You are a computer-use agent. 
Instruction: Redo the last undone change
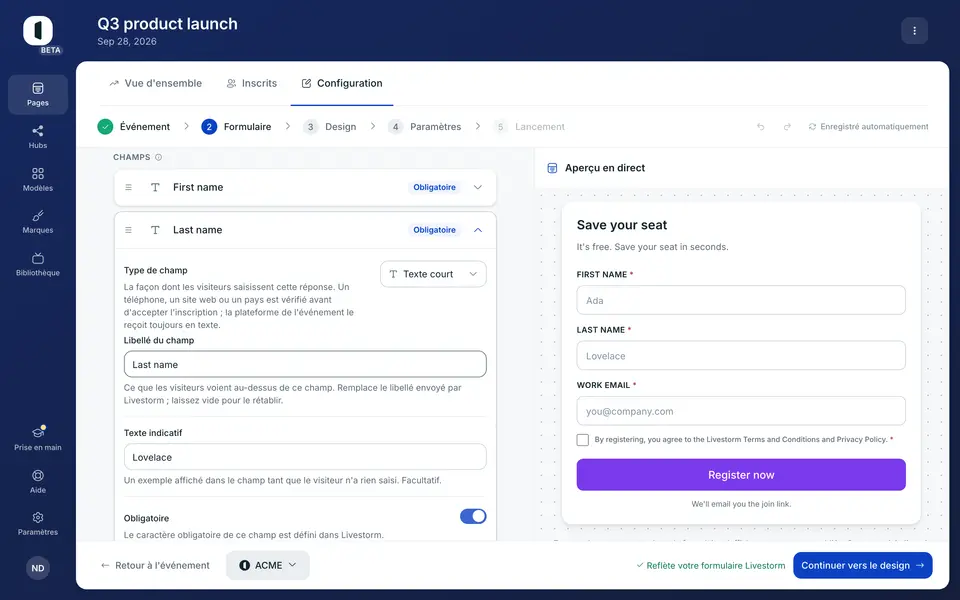pos(787,127)
